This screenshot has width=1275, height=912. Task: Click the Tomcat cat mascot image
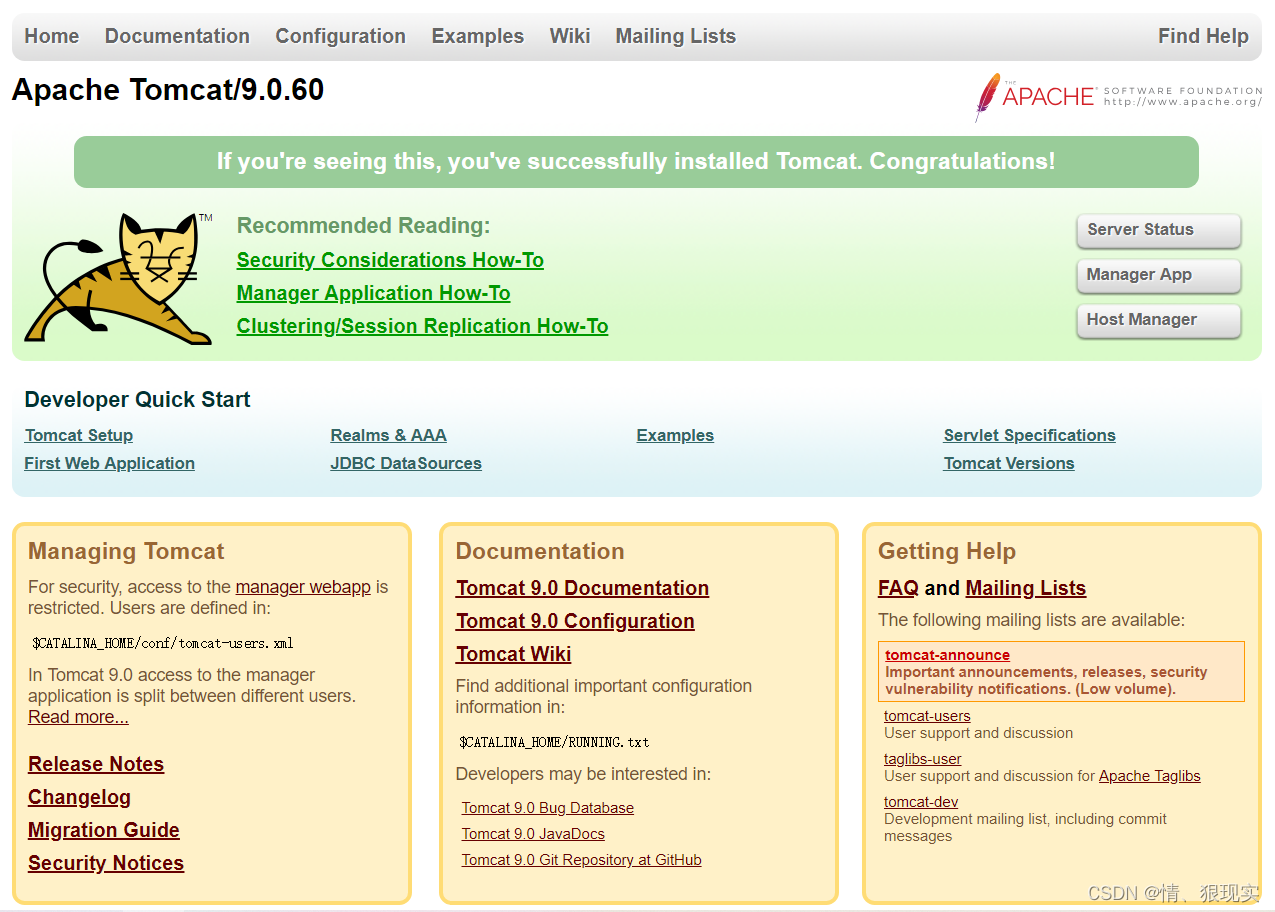coord(119,279)
